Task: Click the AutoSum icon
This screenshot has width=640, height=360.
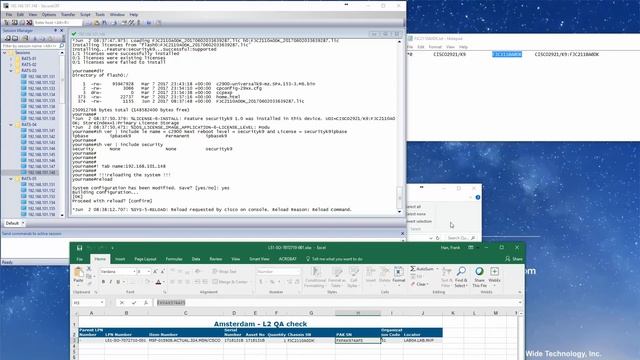Action: pyautogui.click(x=413, y=269)
